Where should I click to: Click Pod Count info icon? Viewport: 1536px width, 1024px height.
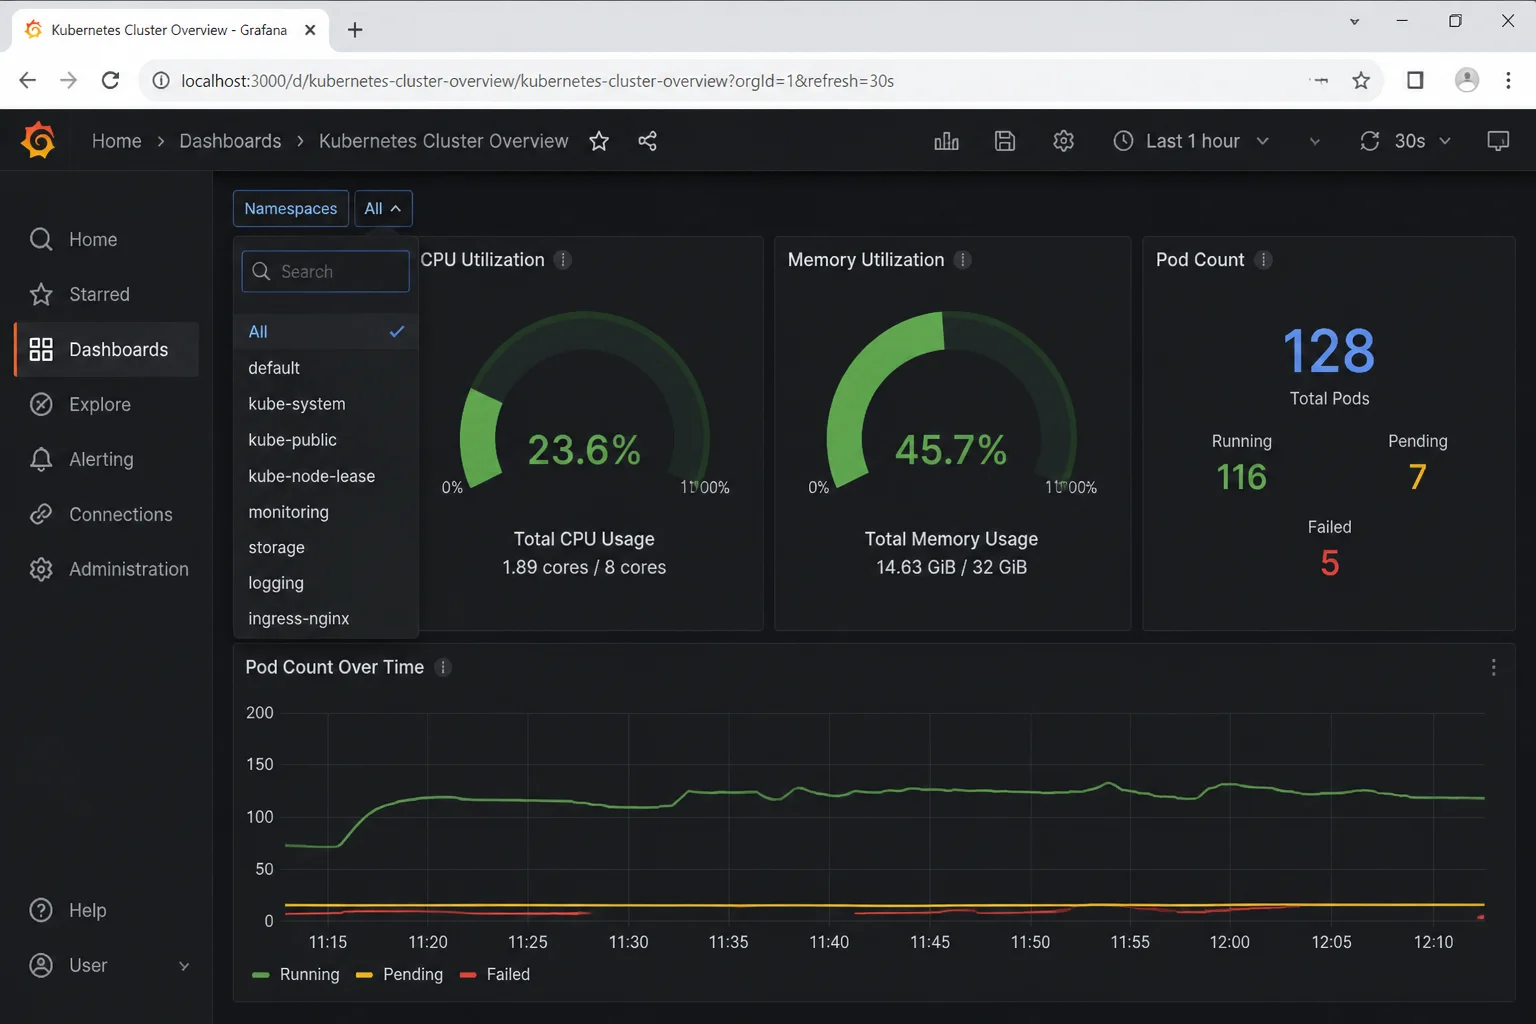(1264, 260)
